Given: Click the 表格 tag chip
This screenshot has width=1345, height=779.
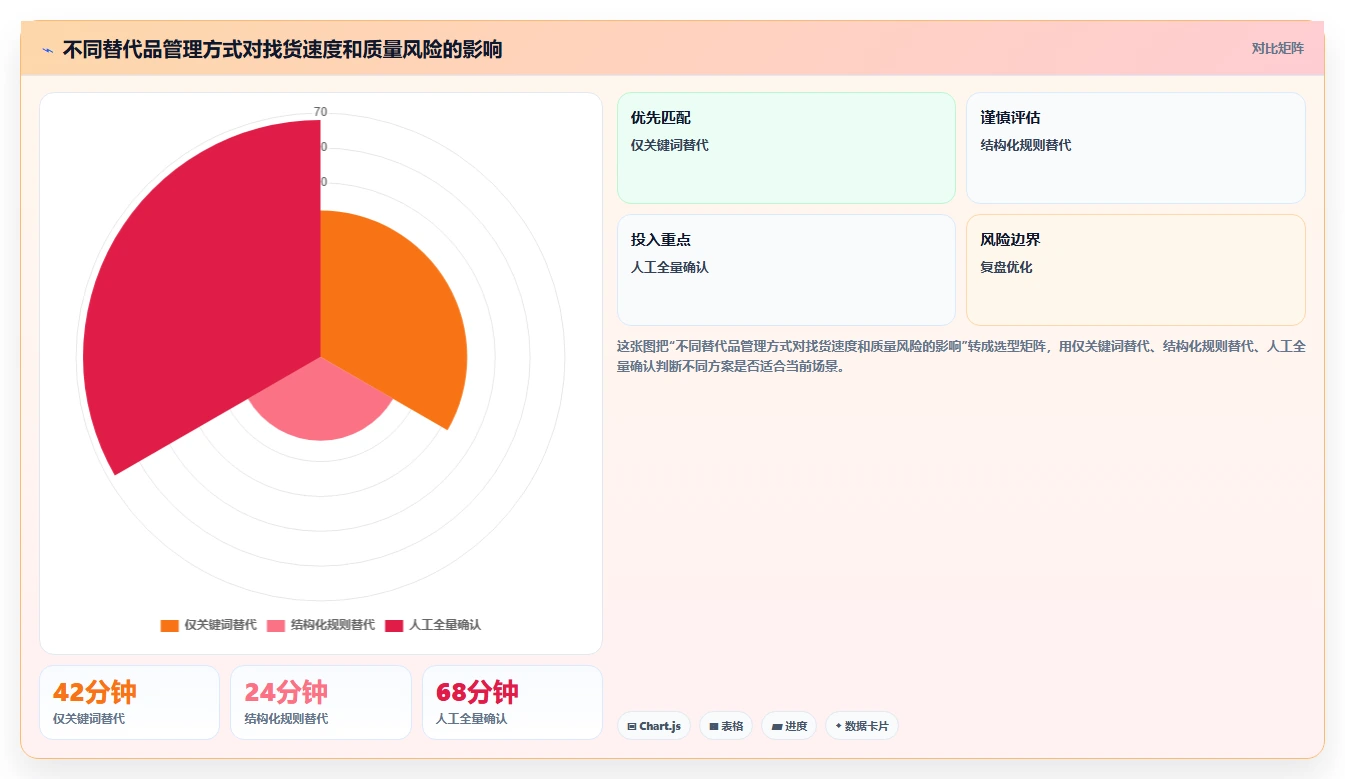Looking at the screenshot, I should [726, 726].
